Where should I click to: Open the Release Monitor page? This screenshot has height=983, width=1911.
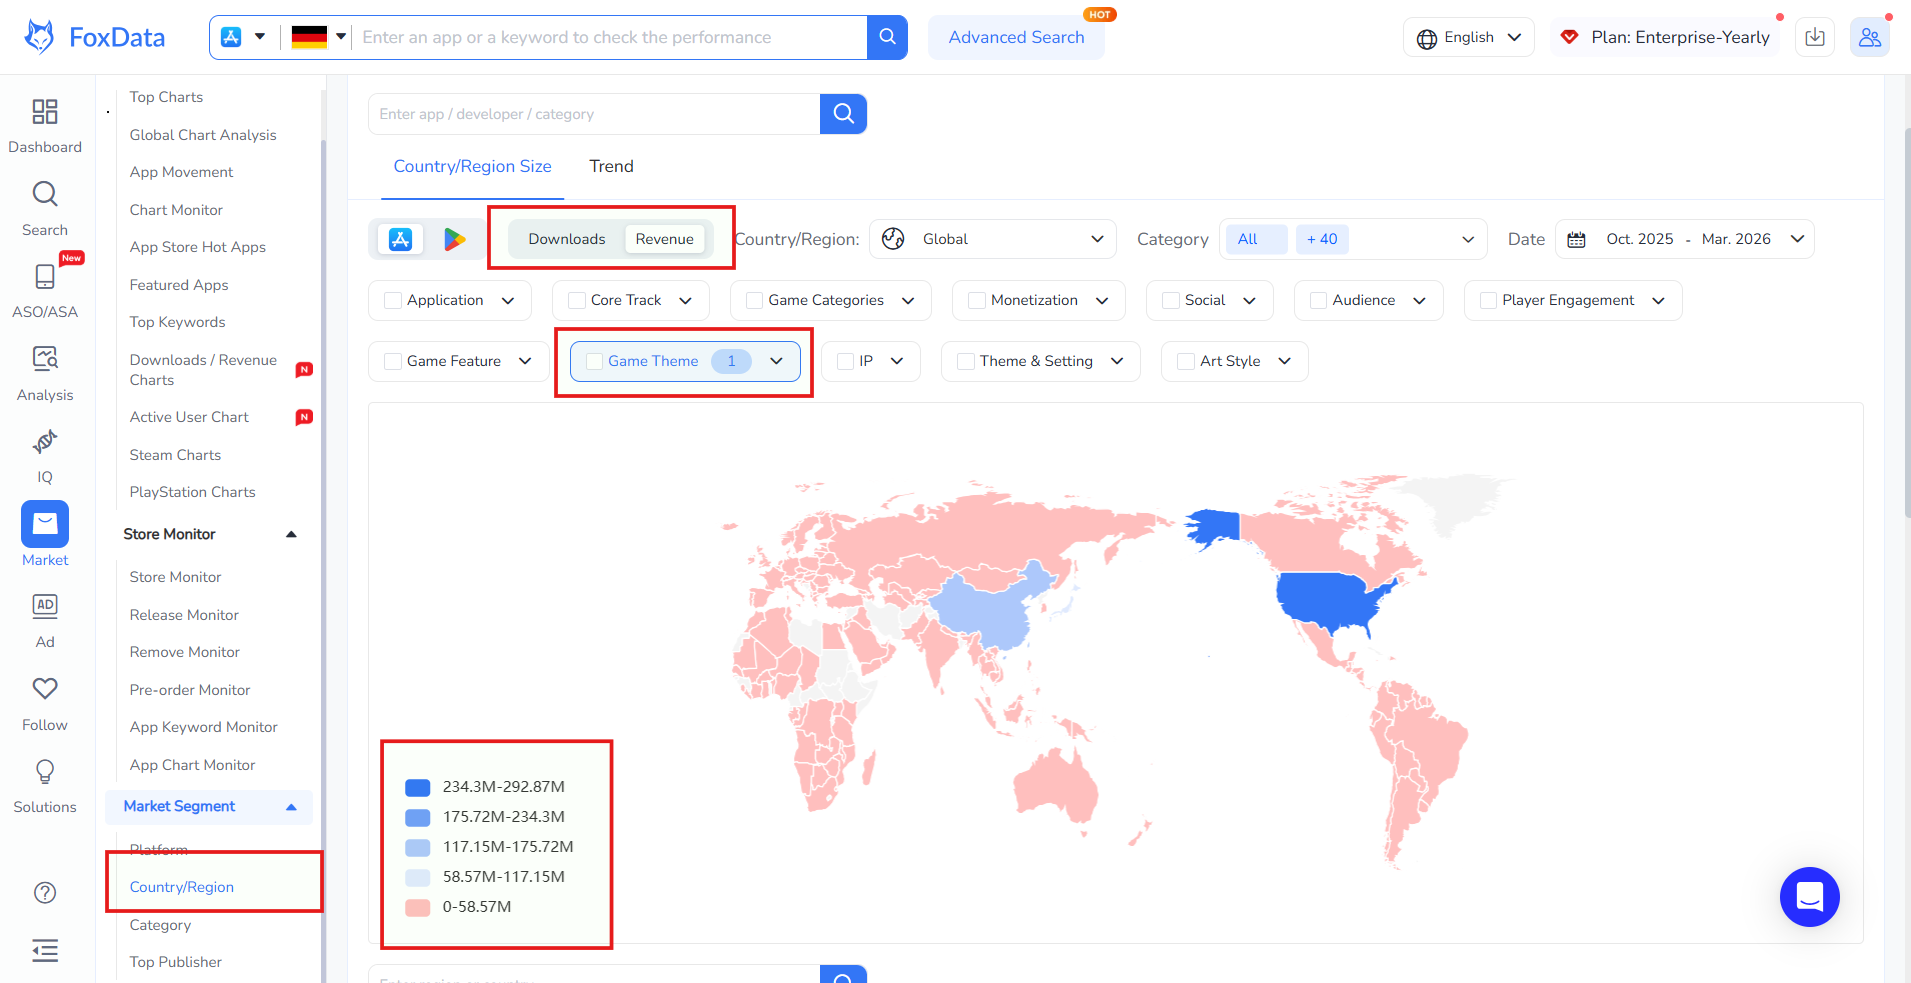tap(183, 614)
